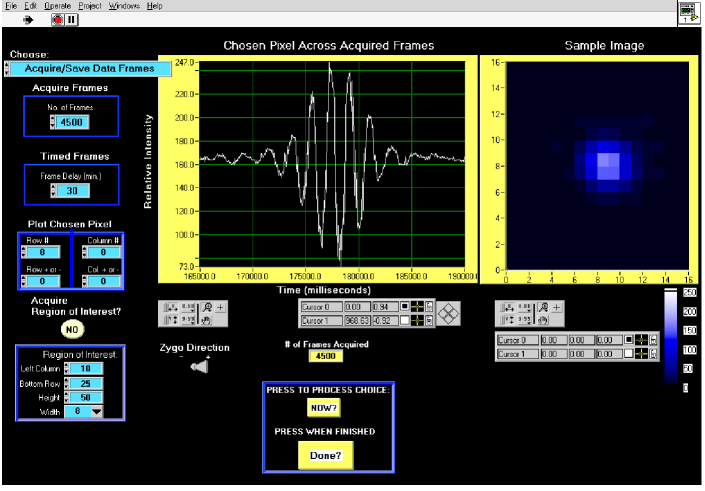The image size is (705, 491).
Task: Click the Choose ring stepper arrows
Action: [x=6, y=68]
